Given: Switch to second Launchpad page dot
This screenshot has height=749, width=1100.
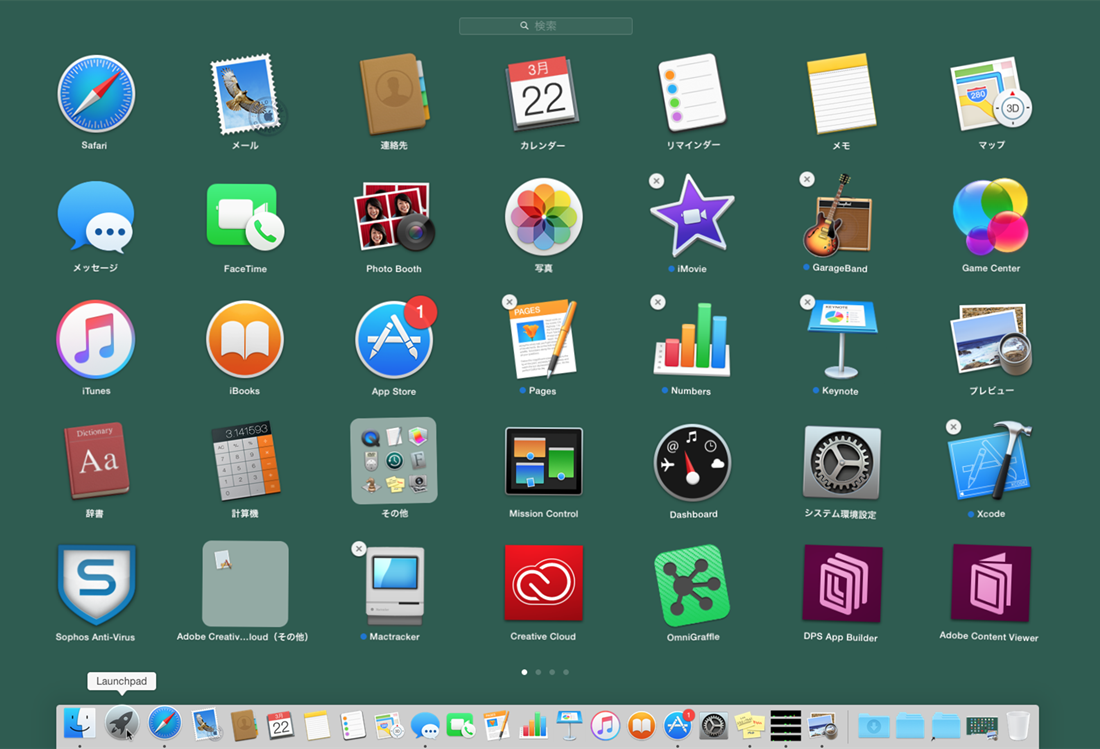Looking at the screenshot, I should click(538, 672).
